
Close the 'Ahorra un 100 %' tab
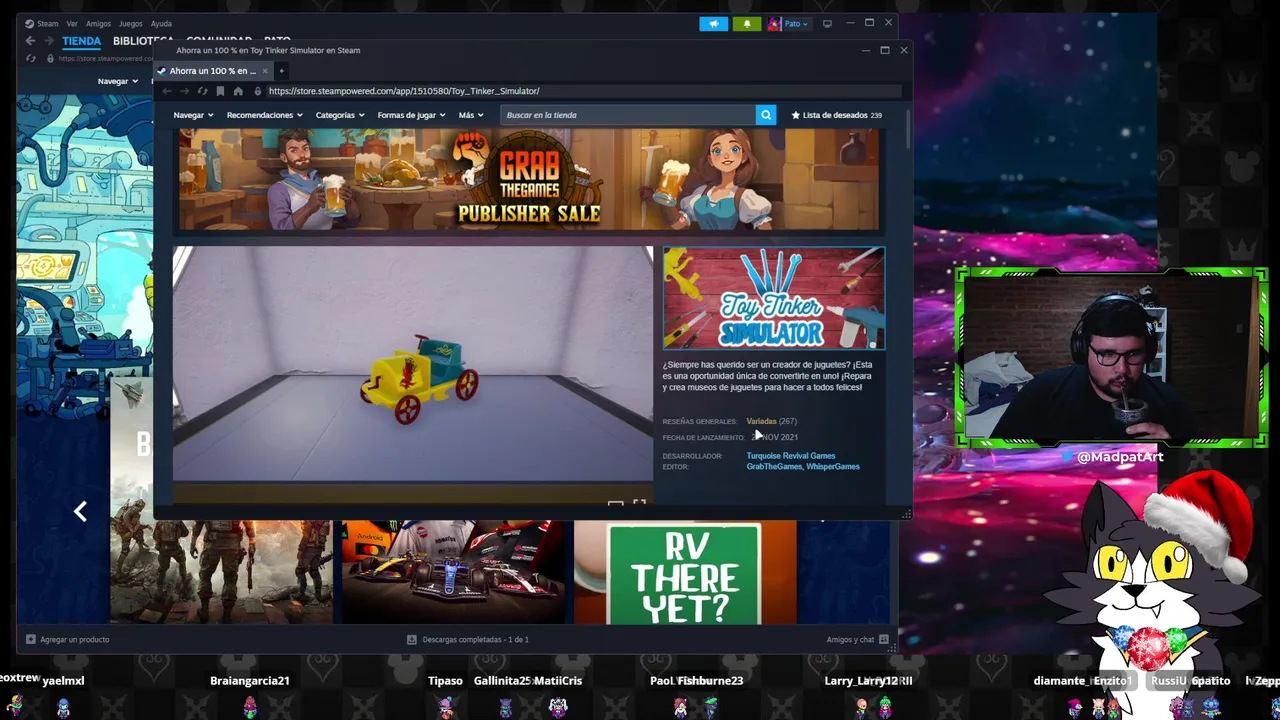coord(265,71)
